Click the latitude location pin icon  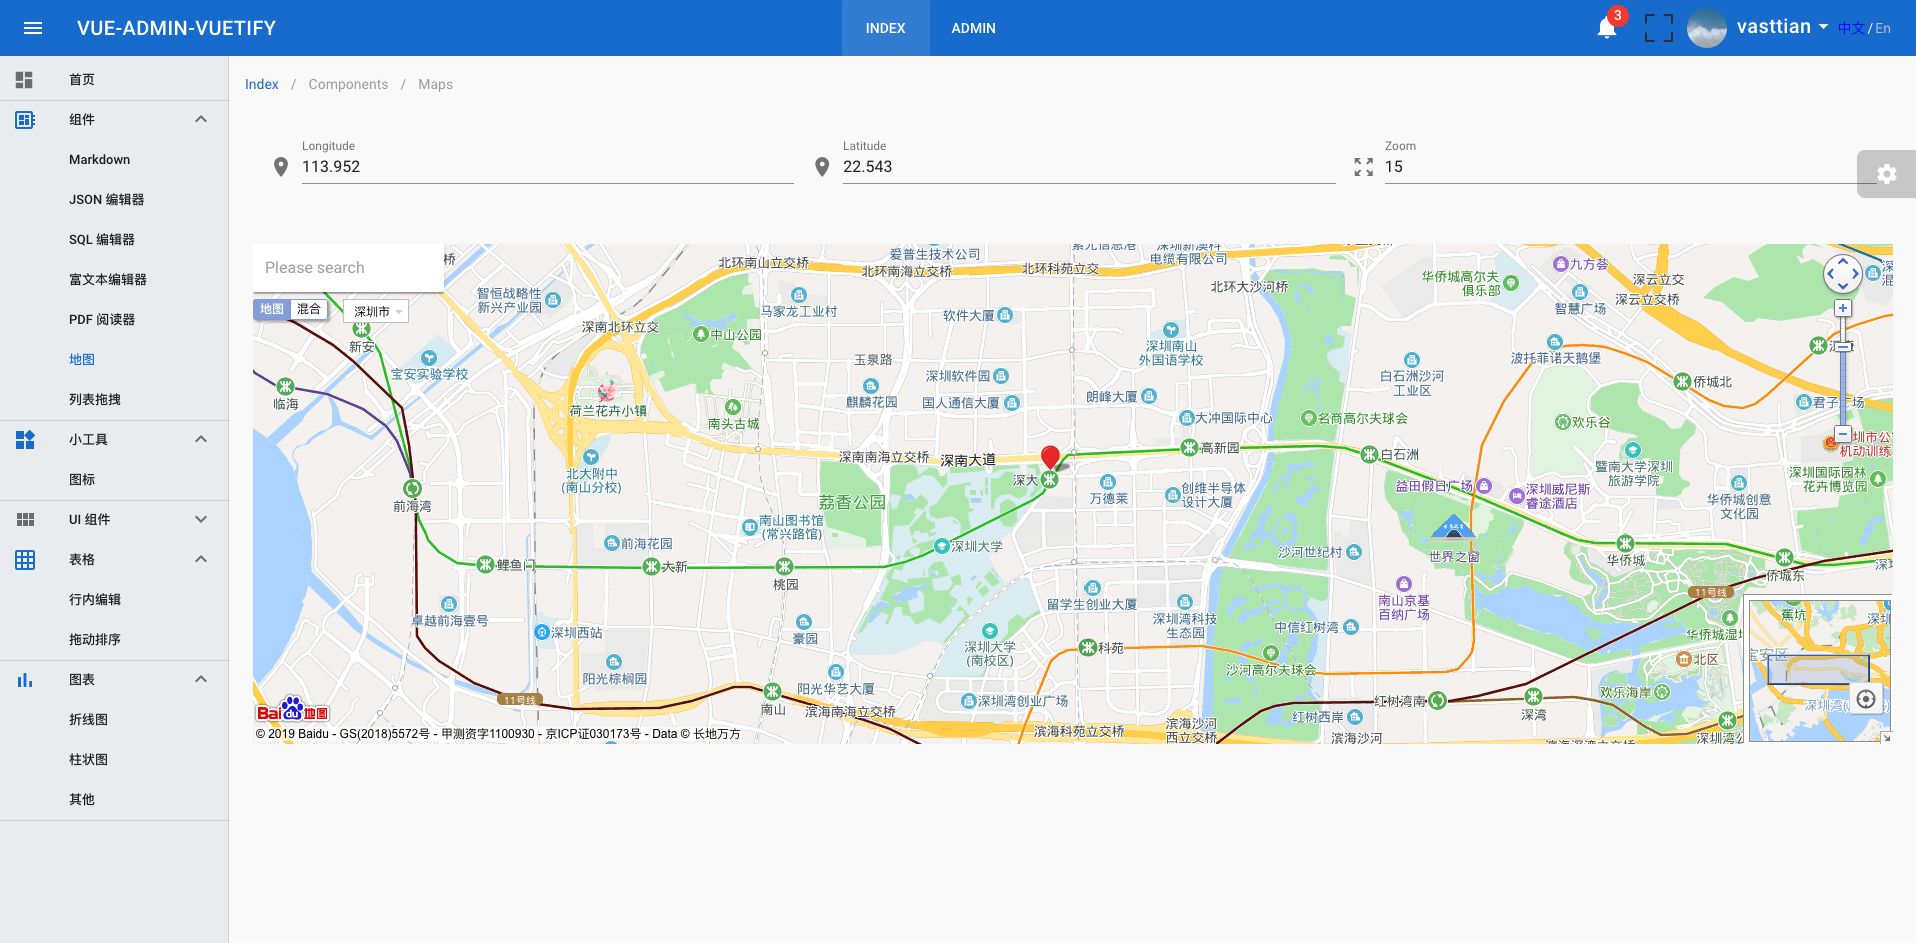822,167
